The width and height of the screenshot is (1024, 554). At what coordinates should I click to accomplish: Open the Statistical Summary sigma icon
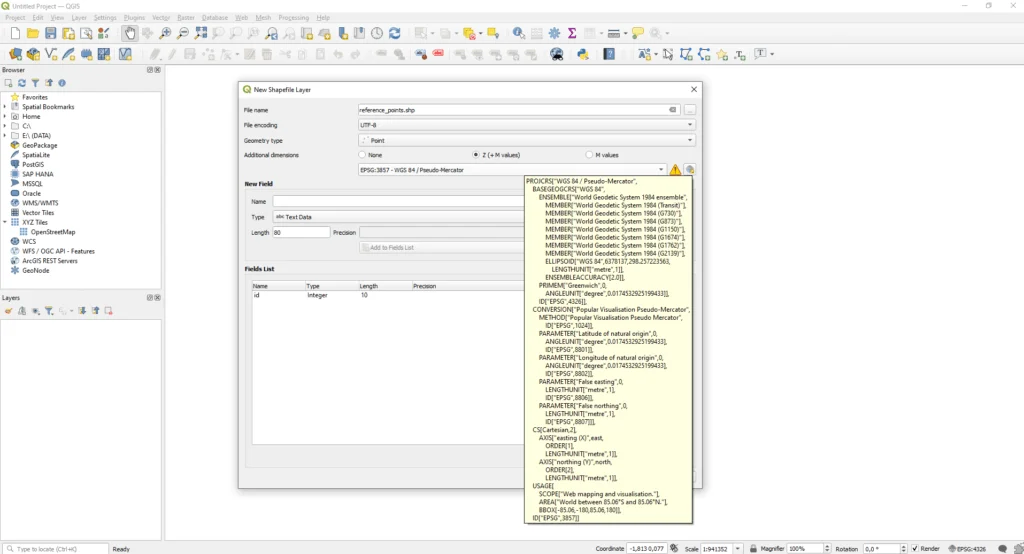[572, 33]
